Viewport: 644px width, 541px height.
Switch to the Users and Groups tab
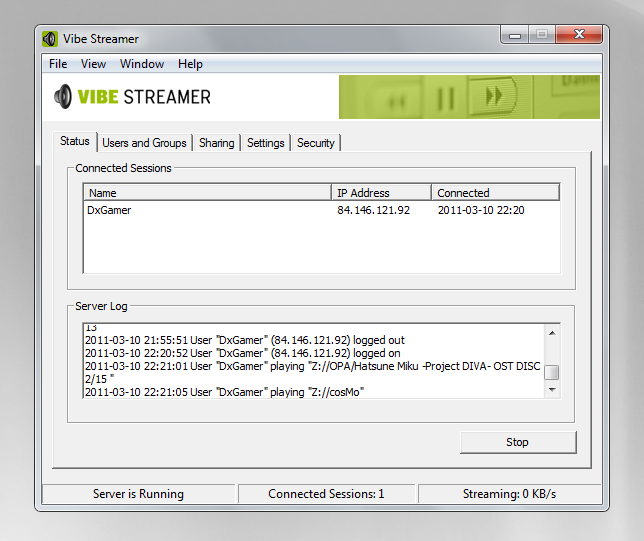(x=144, y=143)
